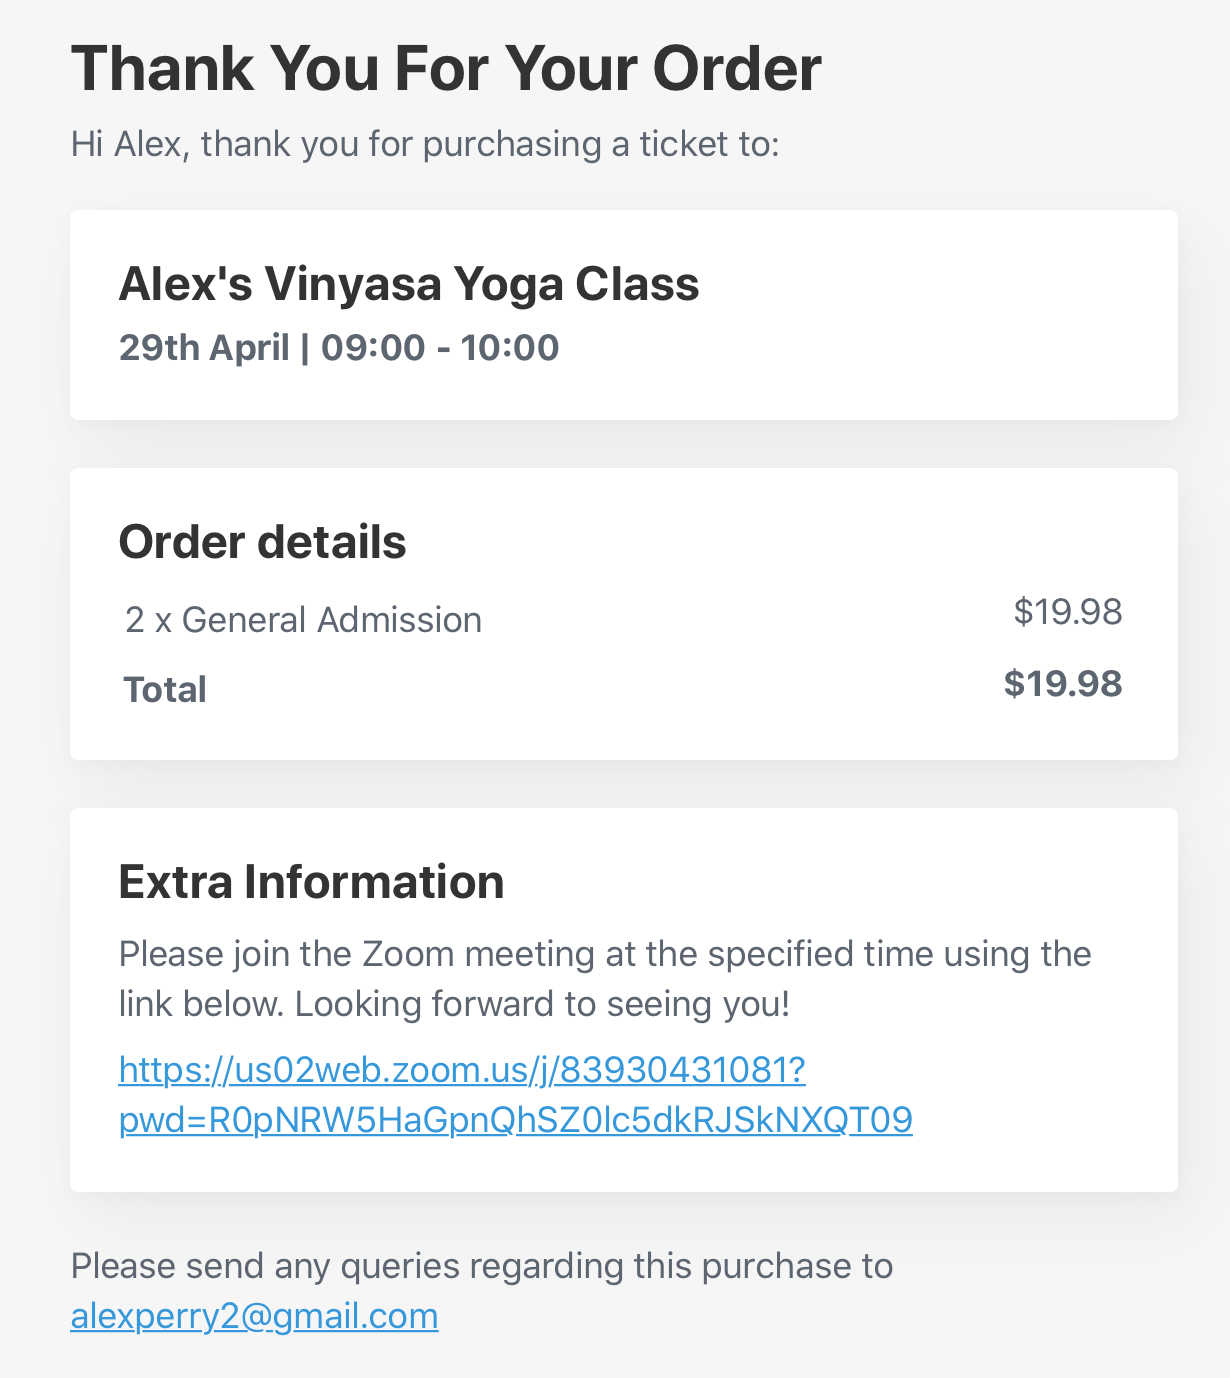Click the 'Please send any queries' text

tap(482, 1266)
